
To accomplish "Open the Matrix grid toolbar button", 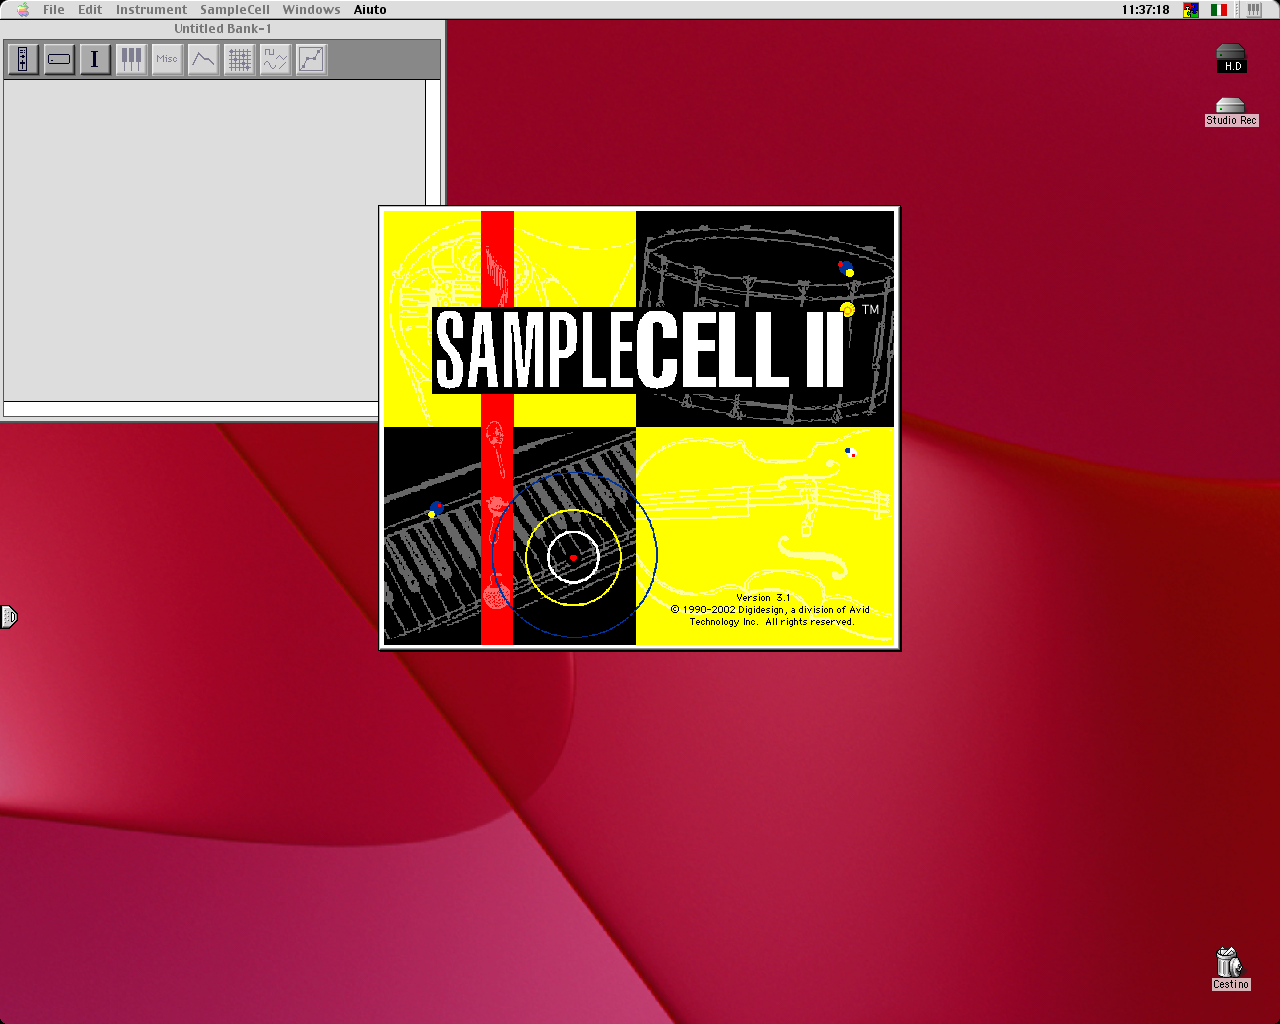I will pos(239,59).
